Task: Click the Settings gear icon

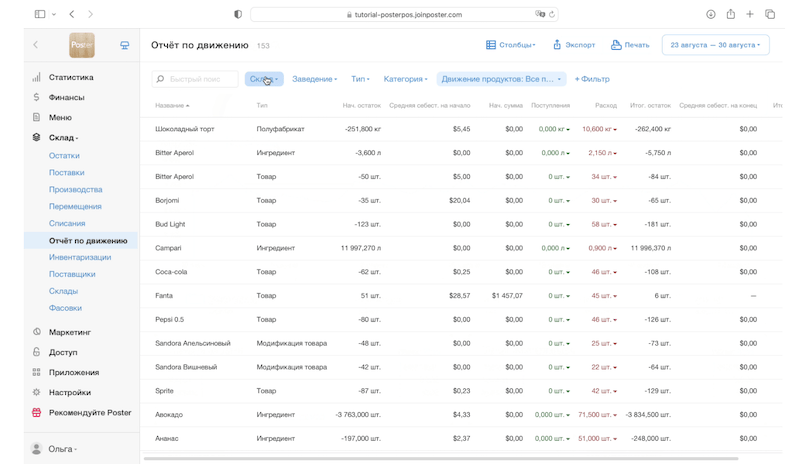Action: click(36, 392)
